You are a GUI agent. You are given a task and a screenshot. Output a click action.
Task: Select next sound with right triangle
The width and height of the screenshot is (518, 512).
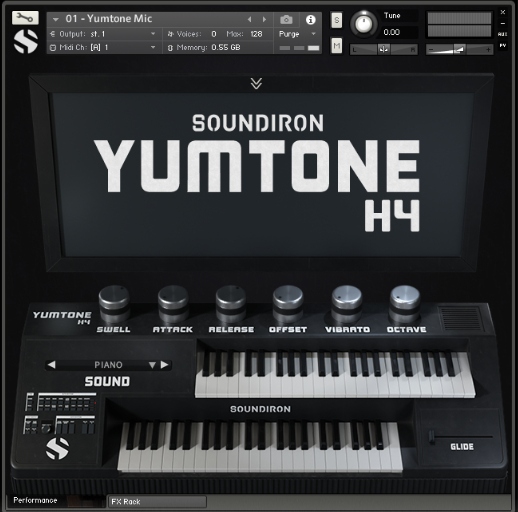pyautogui.click(x=164, y=365)
